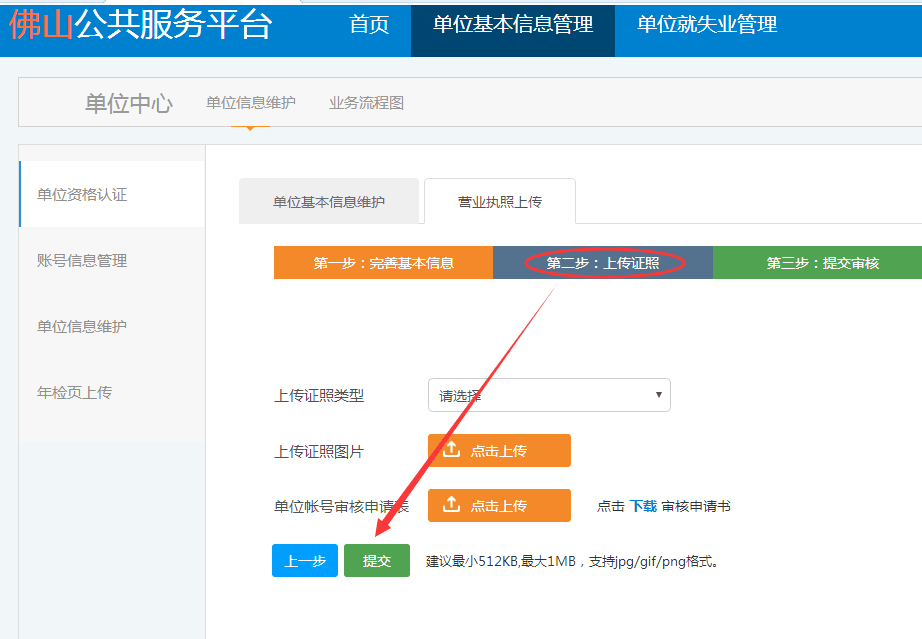Click 单位中心 heading text
The width and height of the screenshot is (922, 639).
click(129, 103)
